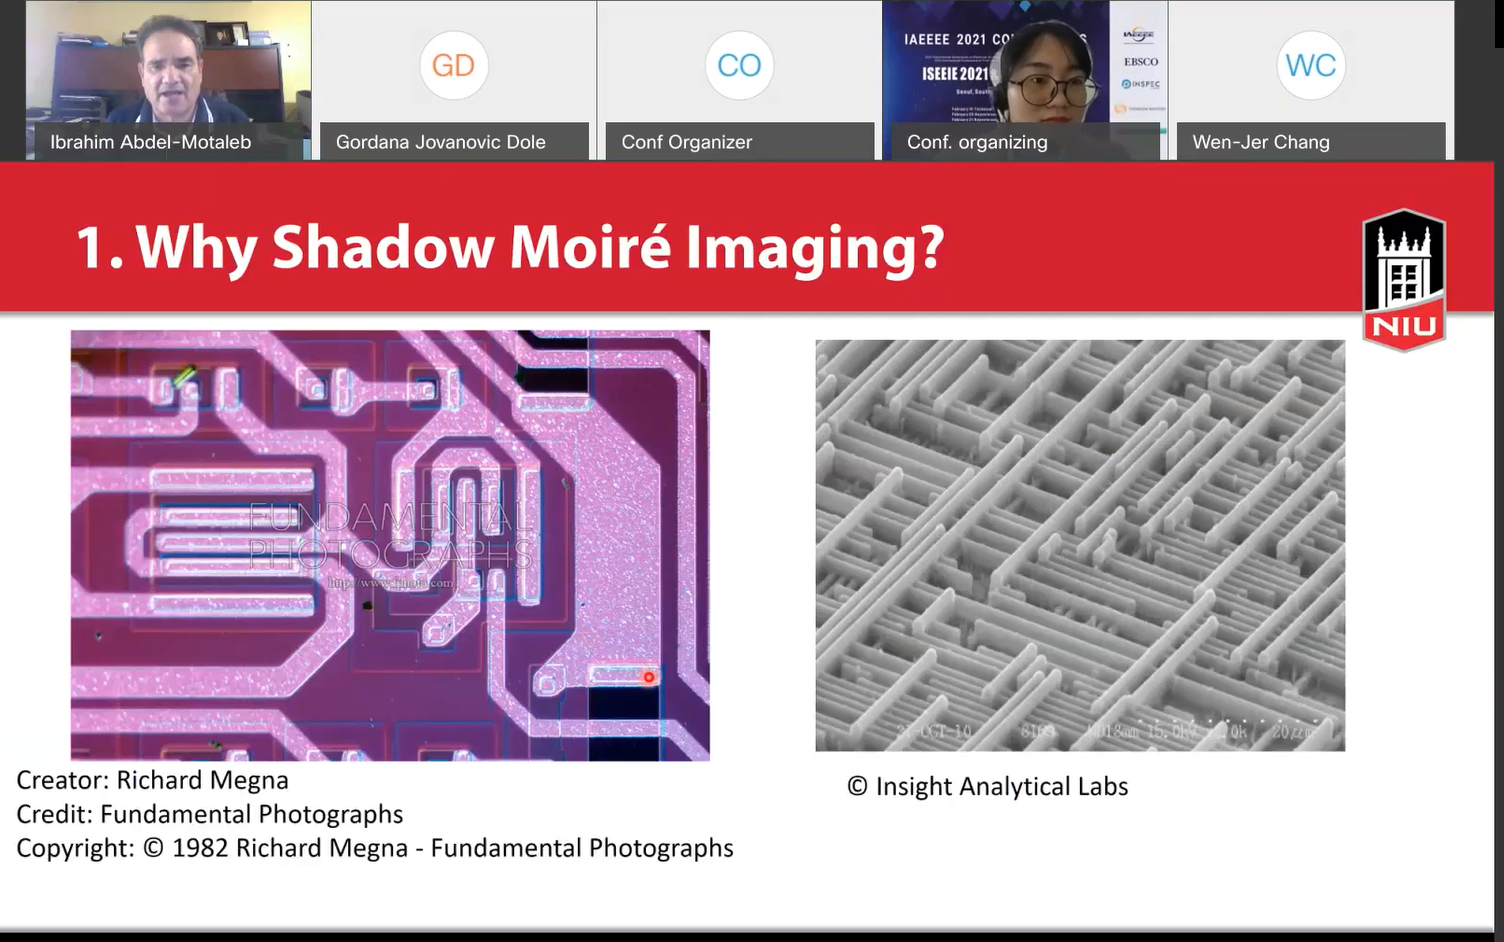Image resolution: width=1504 pixels, height=942 pixels.
Task: Select the Wen-Jer Chang name label
Action: [x=1261, y=142]
